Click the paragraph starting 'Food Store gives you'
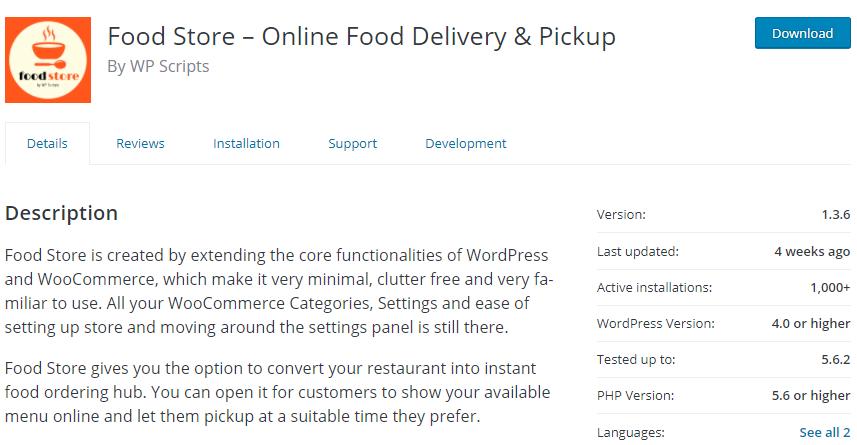Image resolution: width=857 pixels, height=445 pixels. pyautogui.click(x=278, y=392)
